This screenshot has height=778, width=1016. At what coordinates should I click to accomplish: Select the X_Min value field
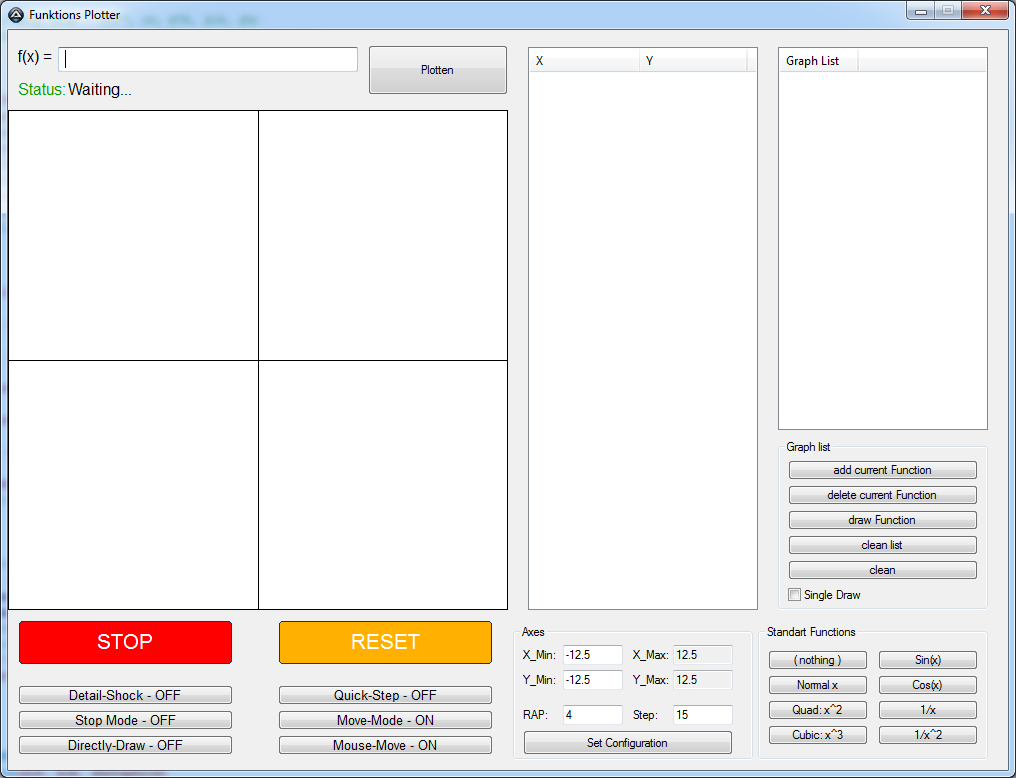pos(592,655)
